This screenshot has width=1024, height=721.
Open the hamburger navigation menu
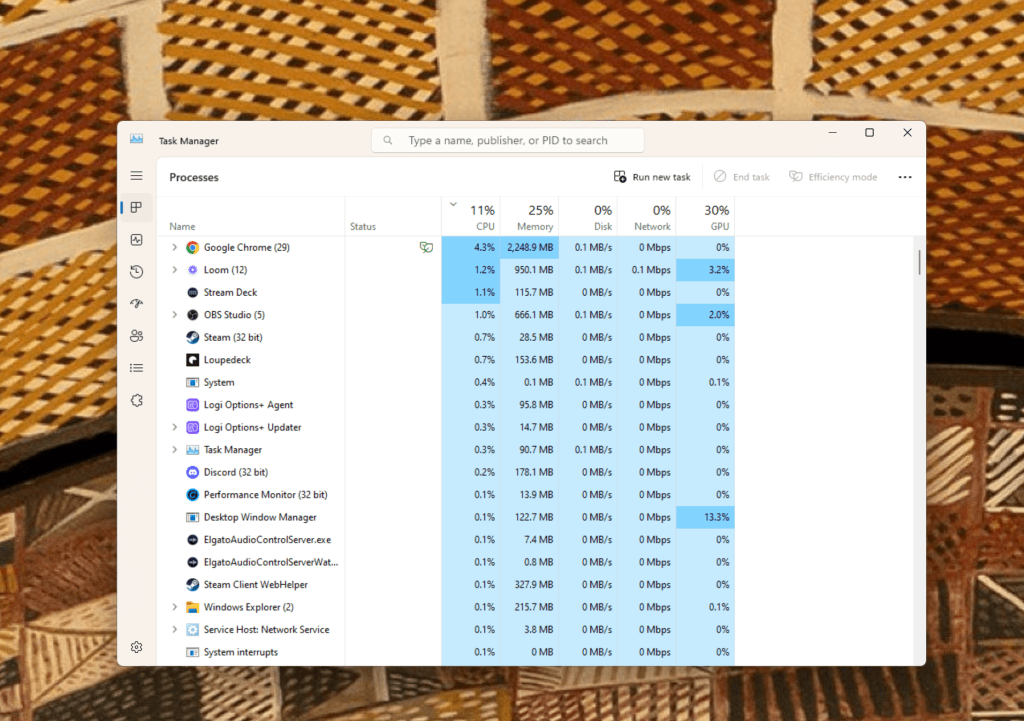[136, 176]
